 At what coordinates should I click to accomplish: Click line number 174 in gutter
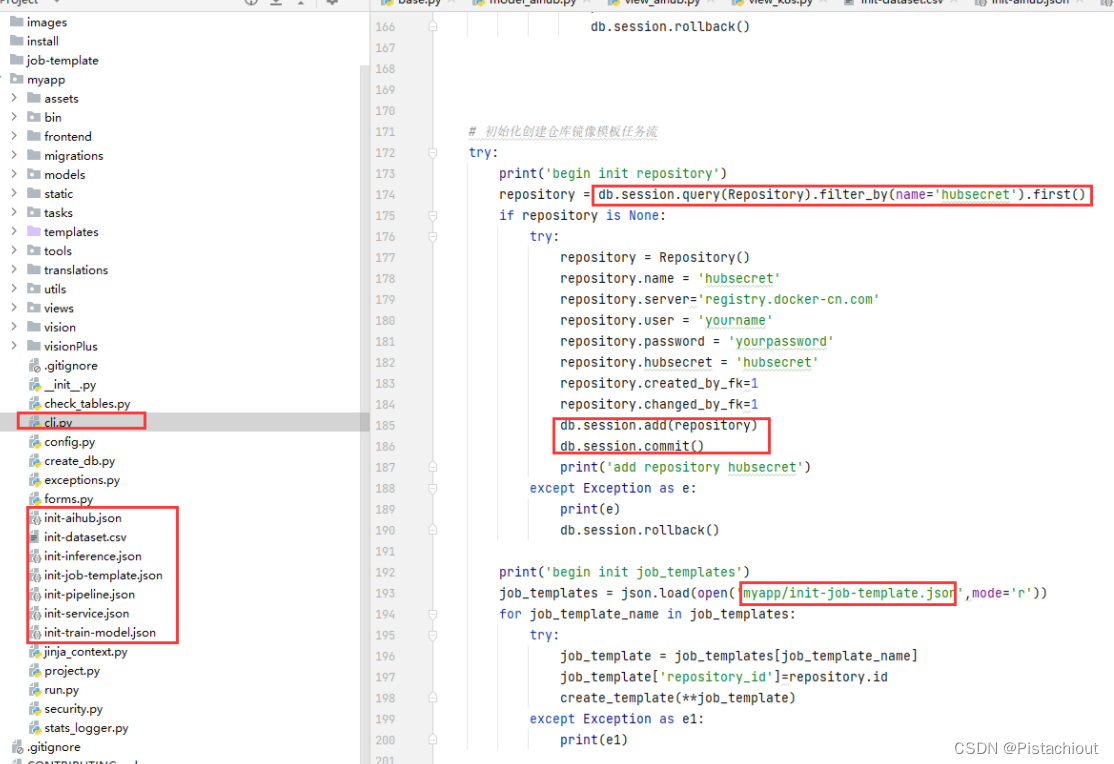(385, 195)
